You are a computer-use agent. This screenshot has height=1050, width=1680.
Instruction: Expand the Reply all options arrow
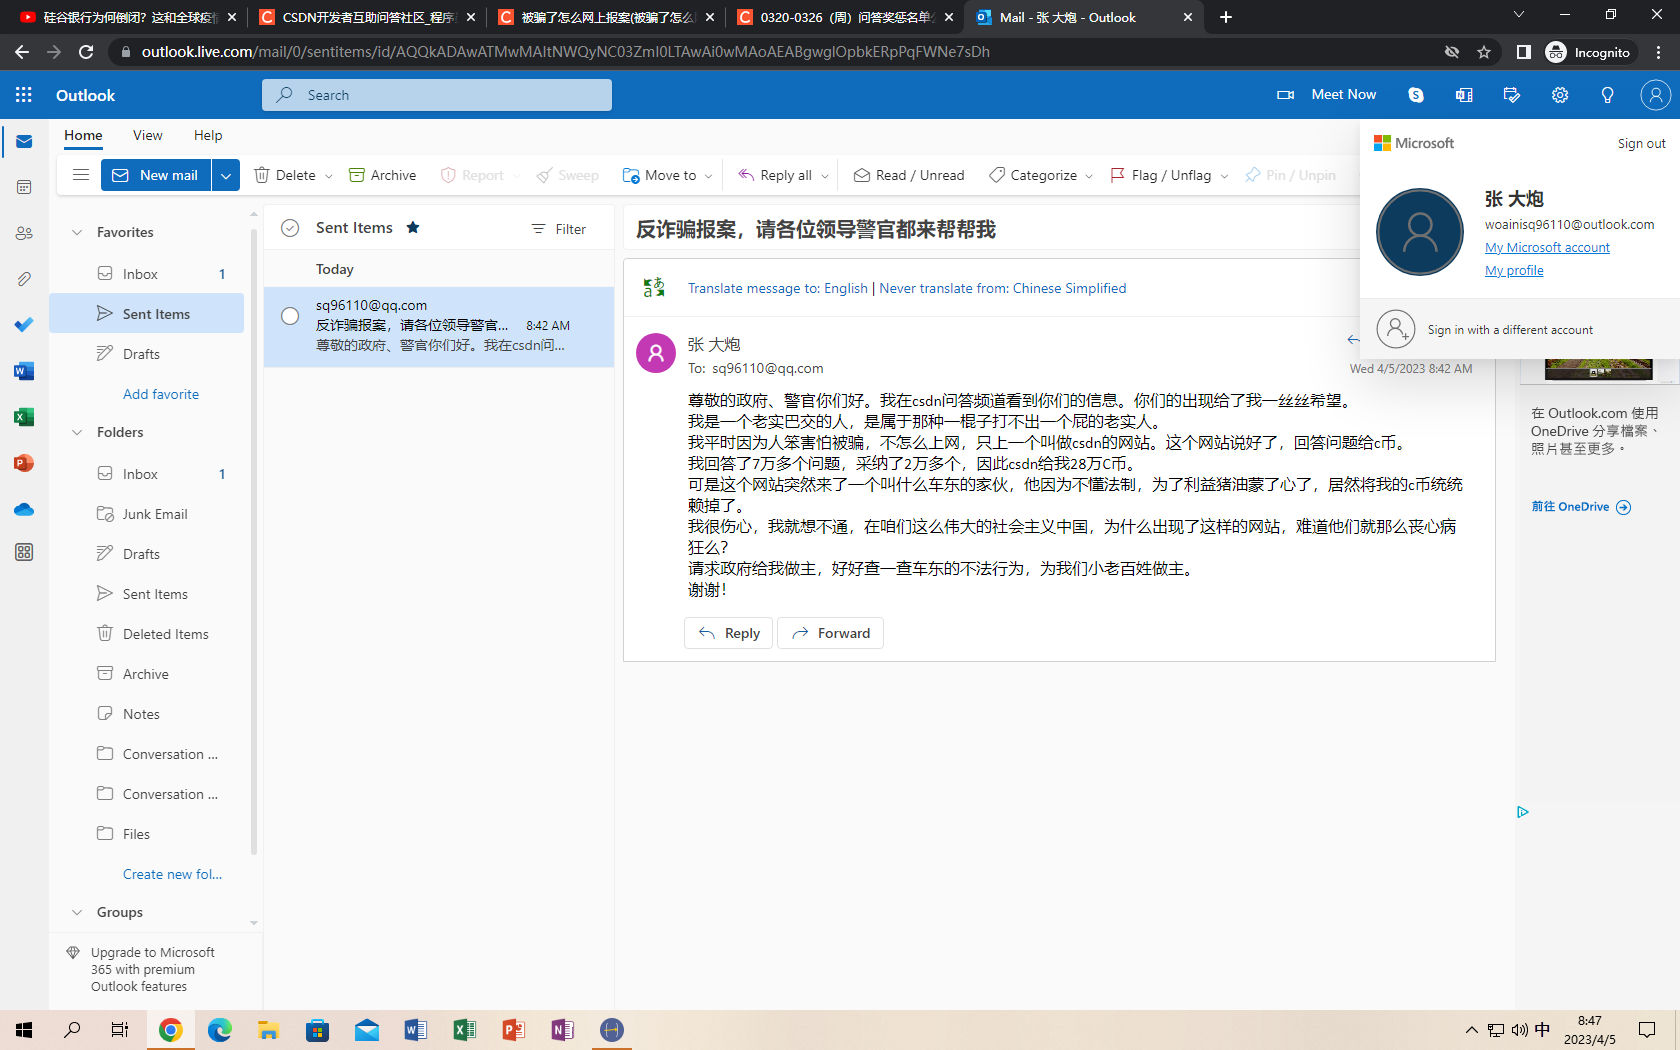pos(825,176)
